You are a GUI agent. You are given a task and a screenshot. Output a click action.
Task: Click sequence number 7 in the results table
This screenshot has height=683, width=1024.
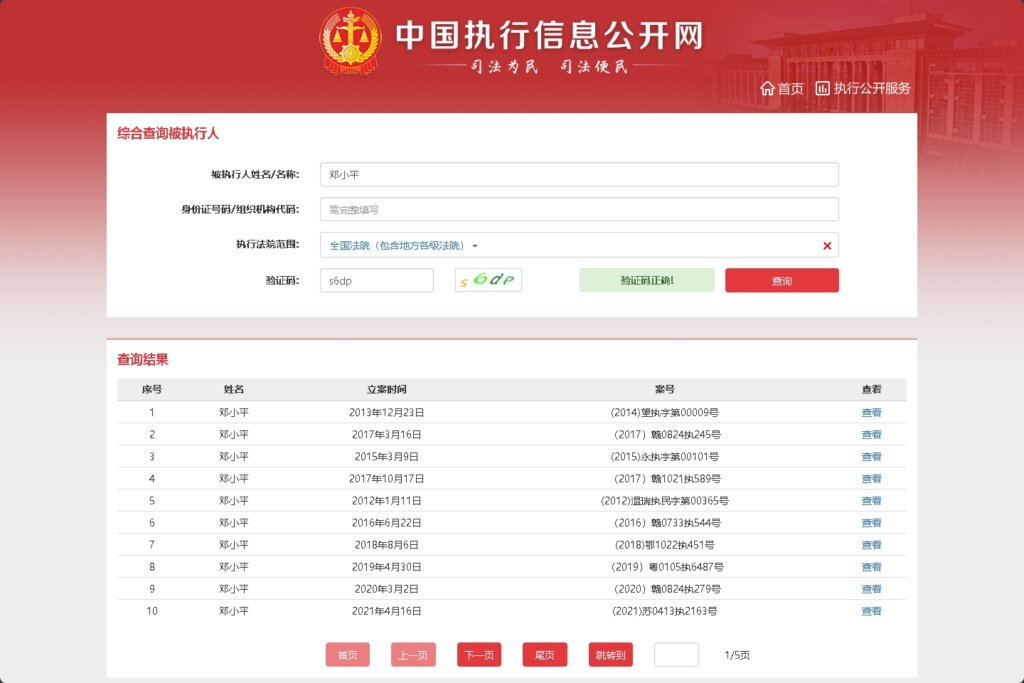[152, 545]
